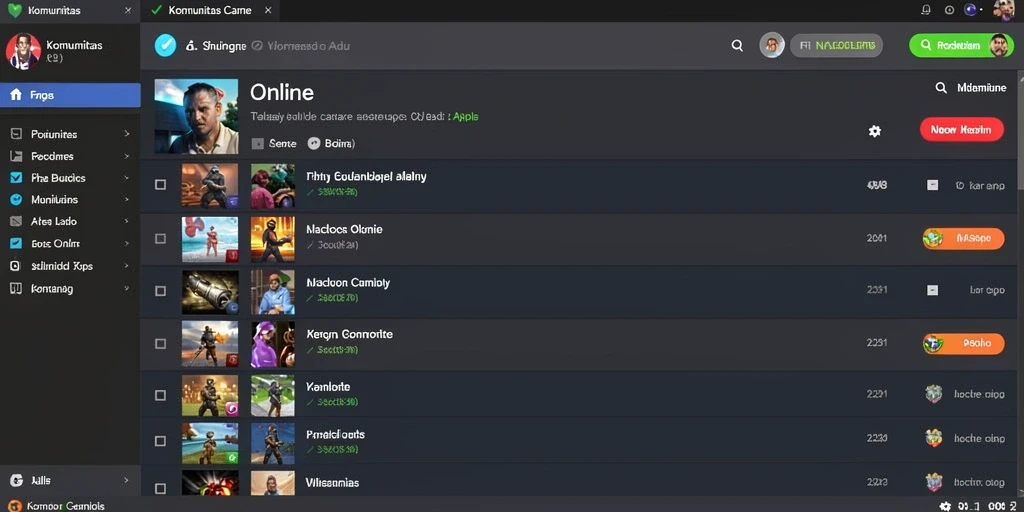The width and height of the screenshot is (1024, 512).
Task: Switch to the Komumitas tab
Action: click(x=70, y=10)
